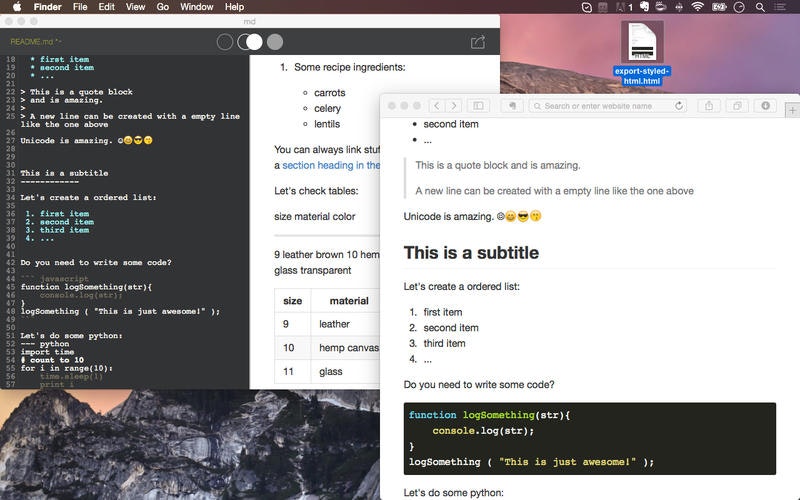Image resolution: width=800 pixels, height=500 pixels.
Task: Show all tabs in Safari
Action: click(737, 106)
